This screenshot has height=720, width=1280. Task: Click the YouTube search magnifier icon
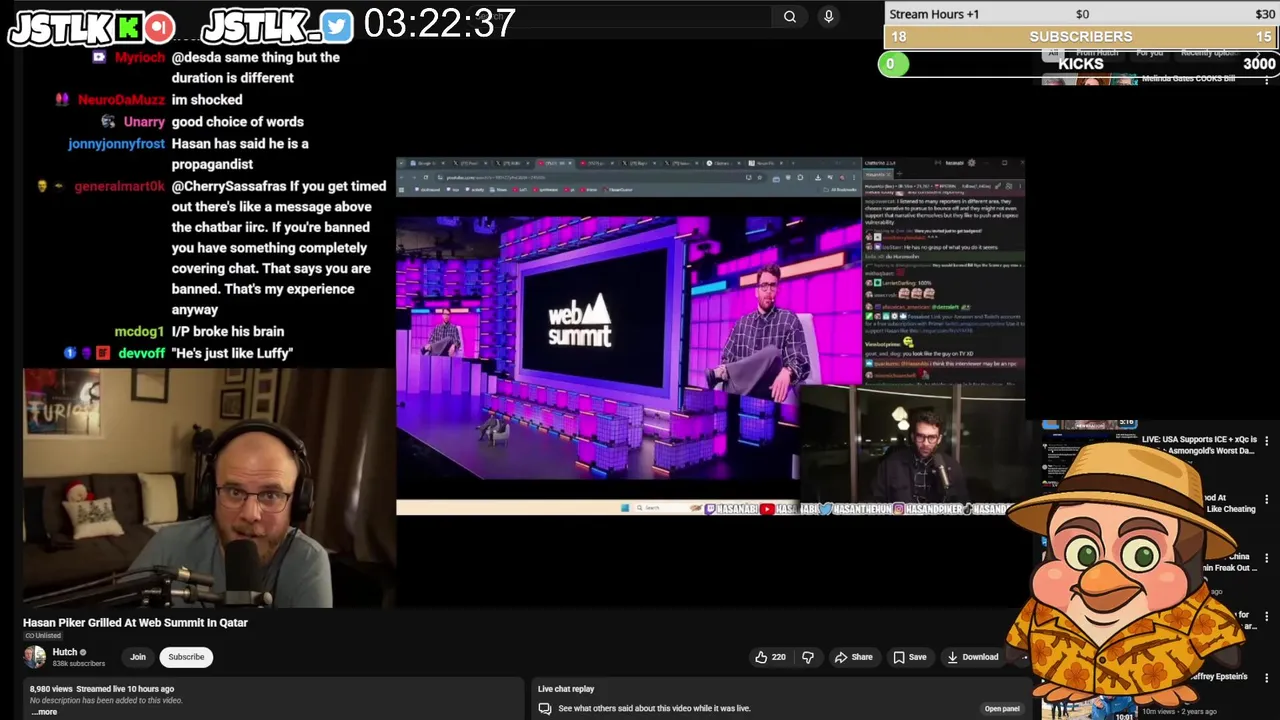click(790, 16)
